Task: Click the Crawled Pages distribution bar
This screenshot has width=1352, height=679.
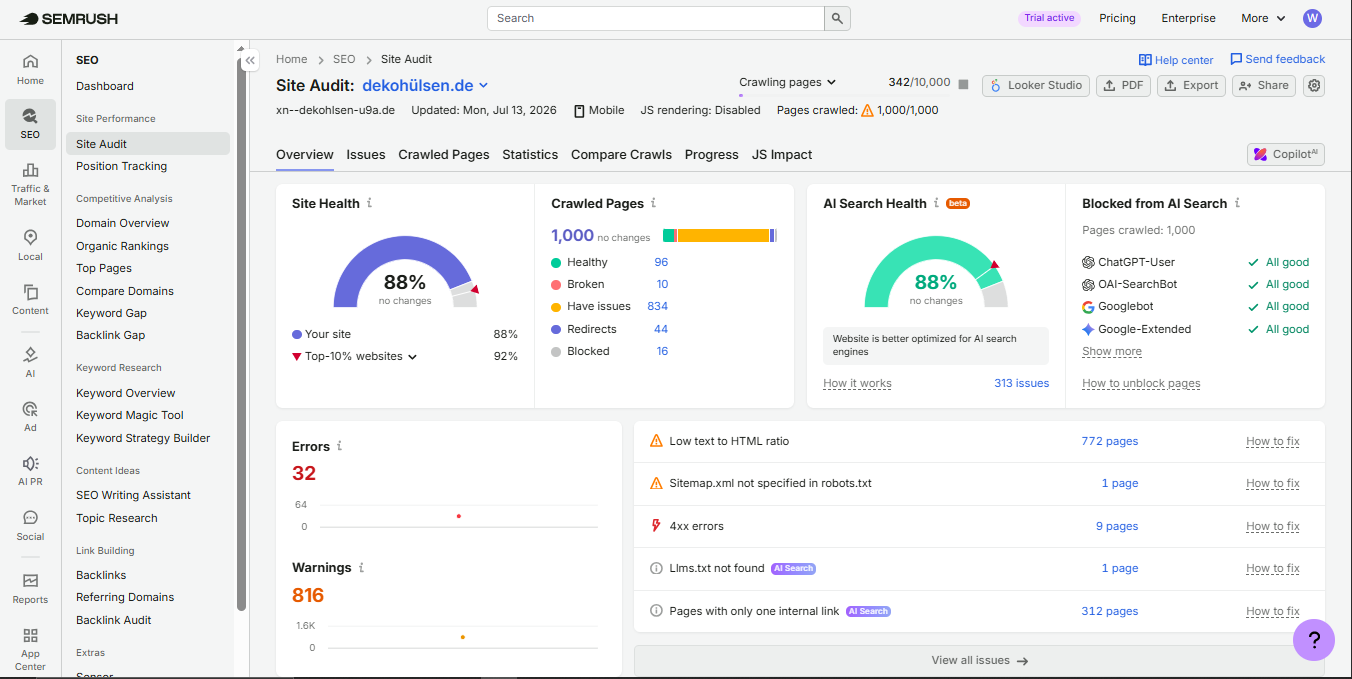Action: [x=720, y=236]
